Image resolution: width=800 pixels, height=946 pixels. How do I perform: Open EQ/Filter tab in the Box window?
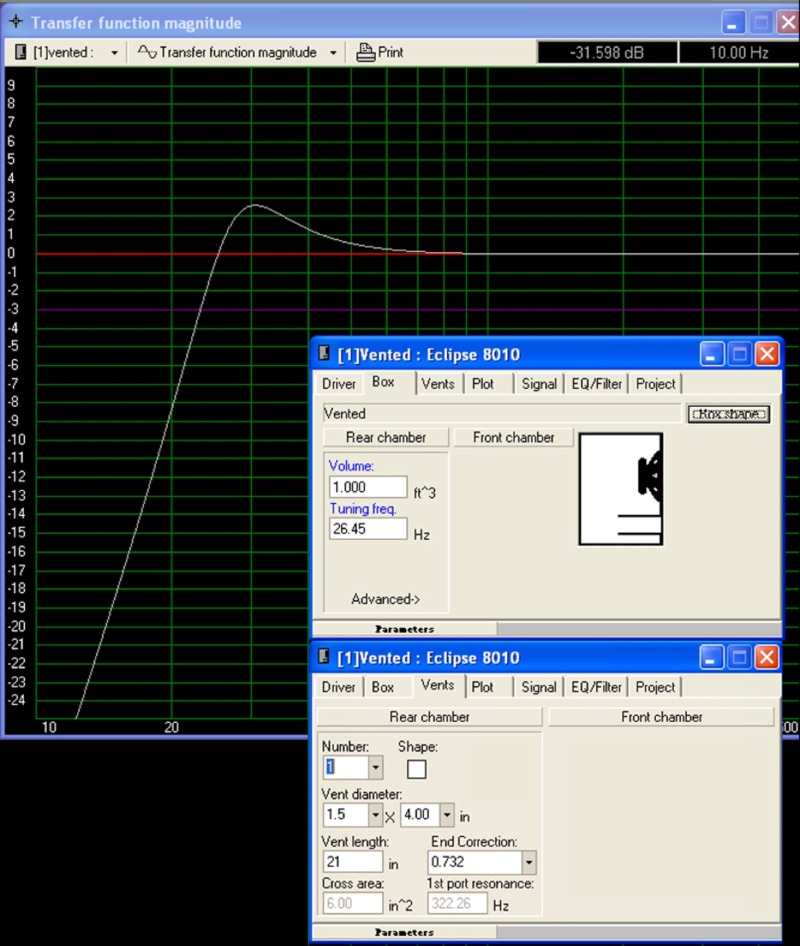[597, 384]
